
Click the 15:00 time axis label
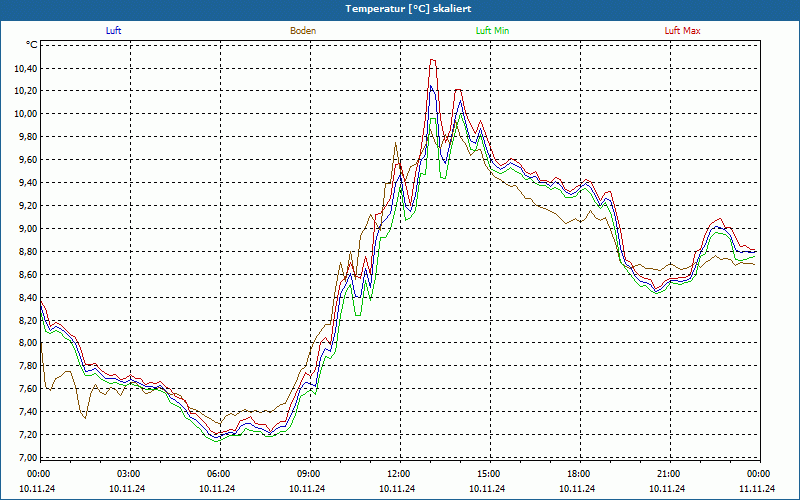click(x=490, y=474)
